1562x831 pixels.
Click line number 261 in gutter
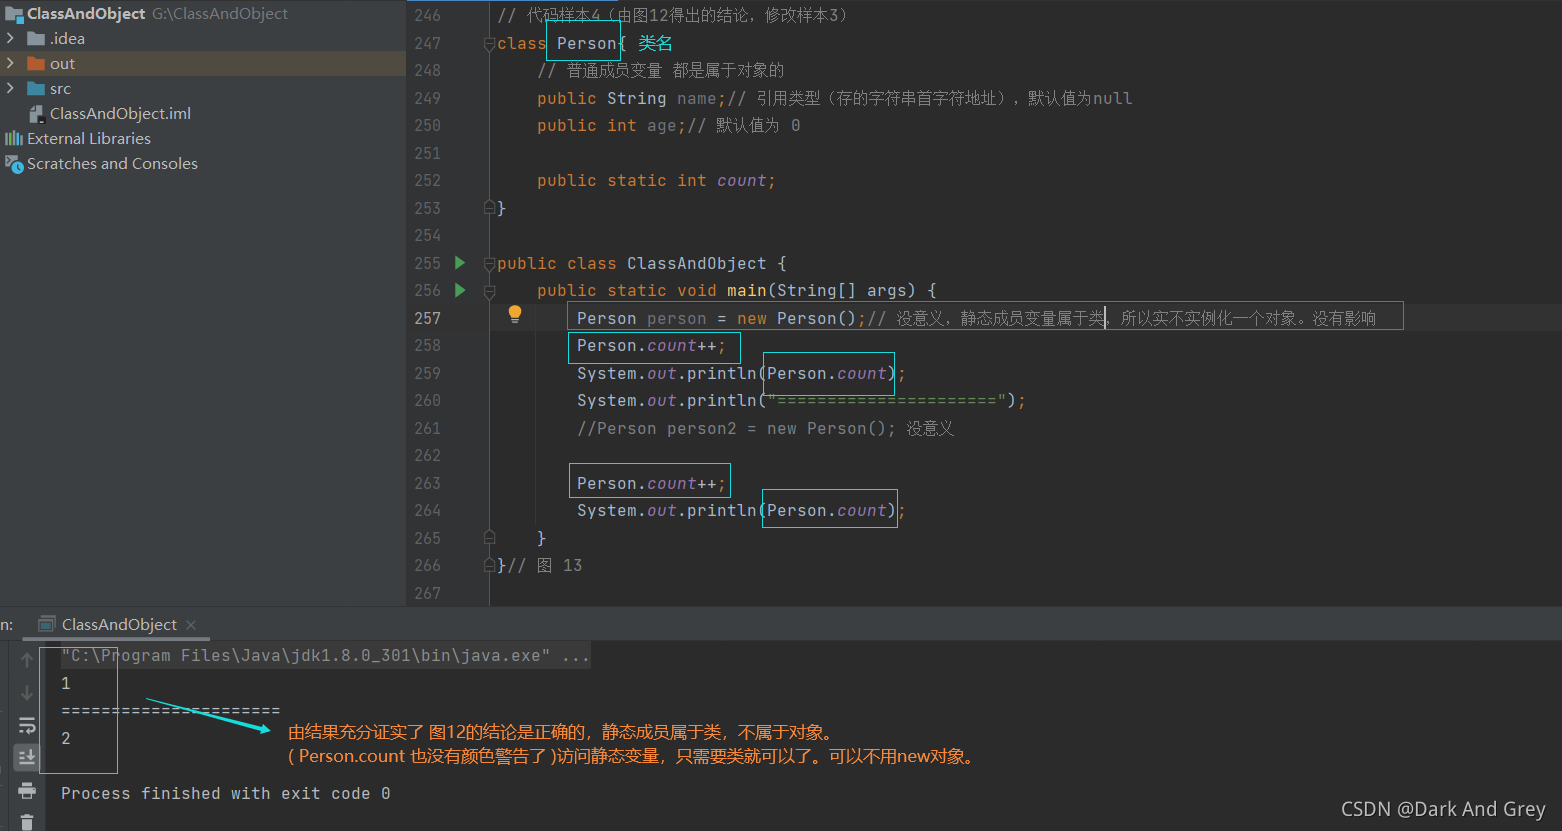(427, 428)
